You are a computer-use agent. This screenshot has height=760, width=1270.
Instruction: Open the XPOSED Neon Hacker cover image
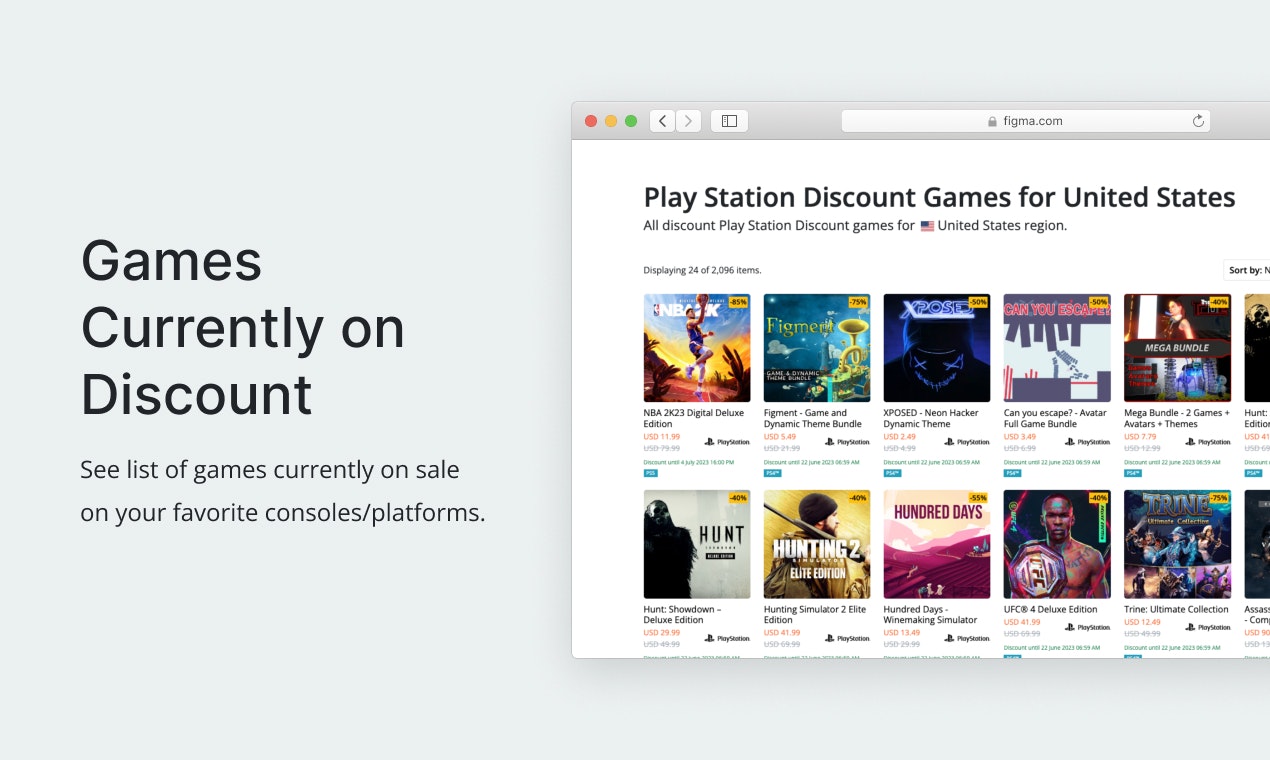937,348
